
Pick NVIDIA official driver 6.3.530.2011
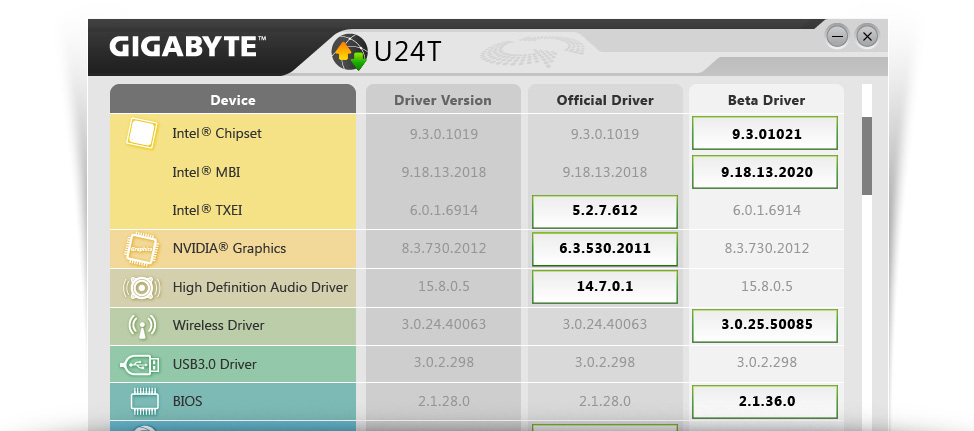click(605, 249)
